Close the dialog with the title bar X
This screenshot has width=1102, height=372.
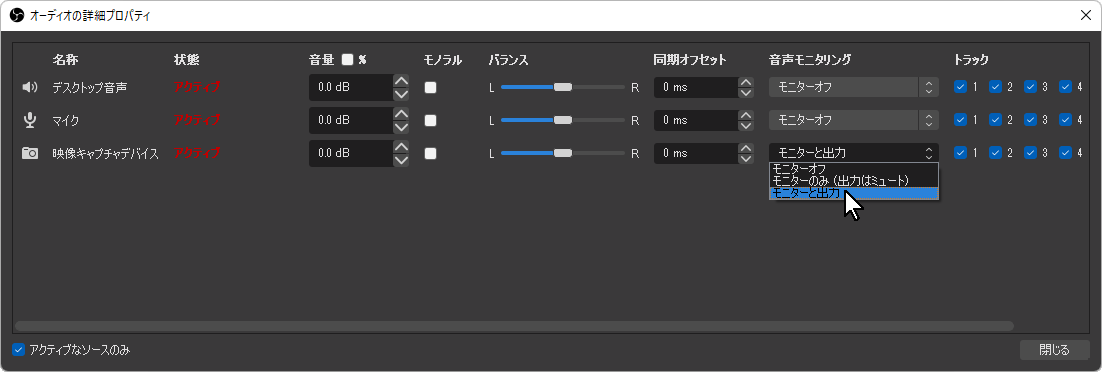[x=1086, y=15]
